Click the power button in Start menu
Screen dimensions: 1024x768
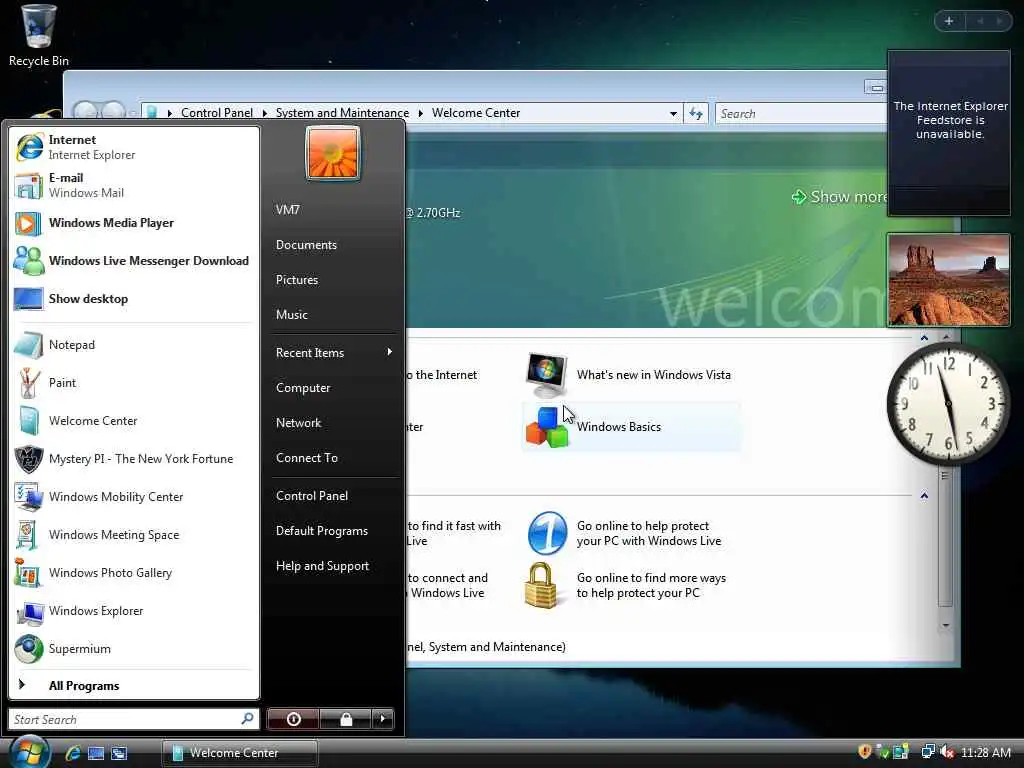coord(293,719)
